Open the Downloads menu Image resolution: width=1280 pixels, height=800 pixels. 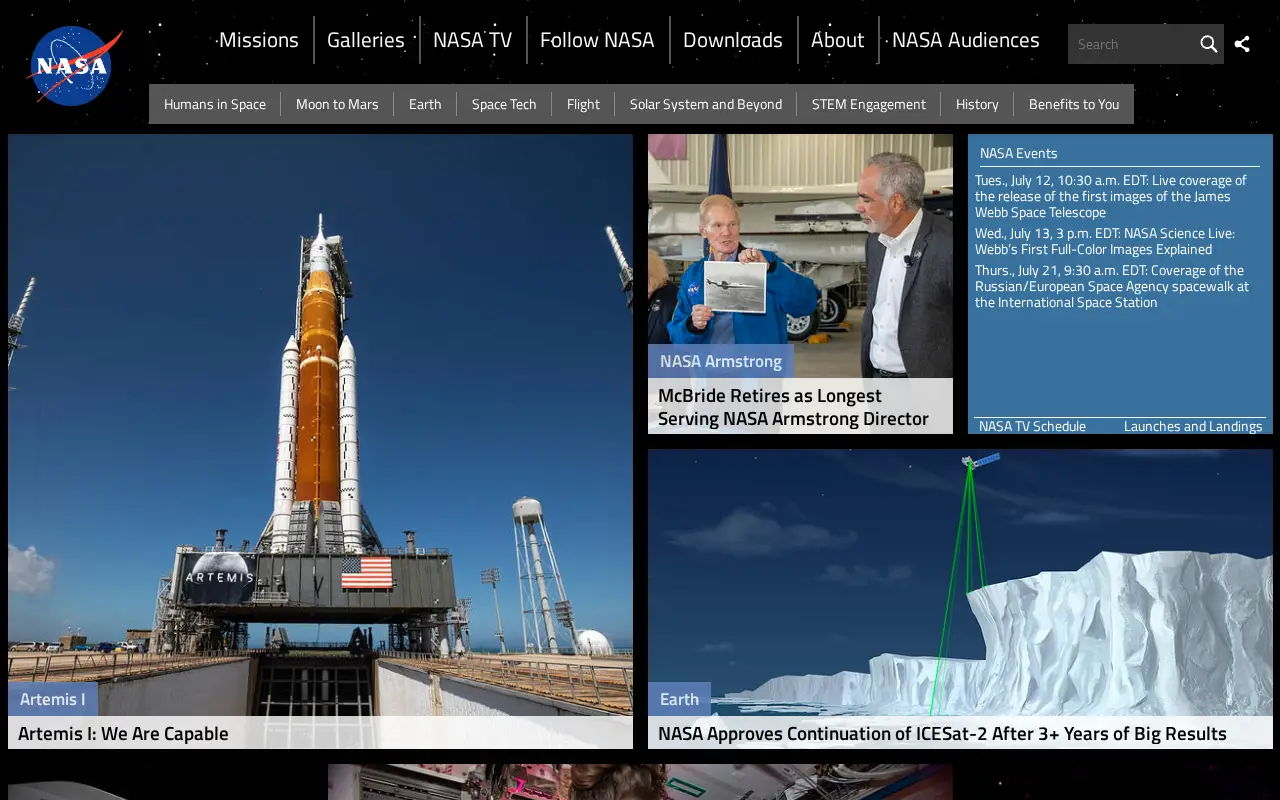(x=733, y=40)
